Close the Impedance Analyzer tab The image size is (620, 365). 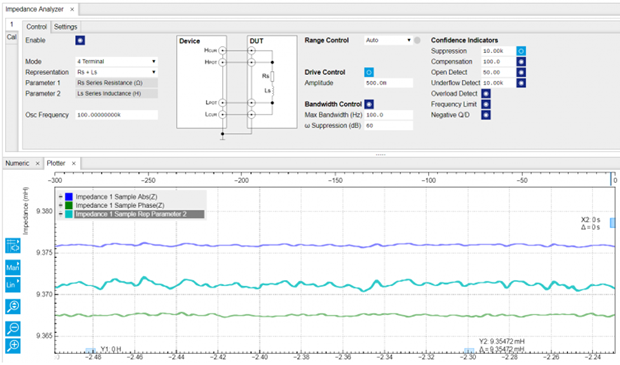coord(72,9)
